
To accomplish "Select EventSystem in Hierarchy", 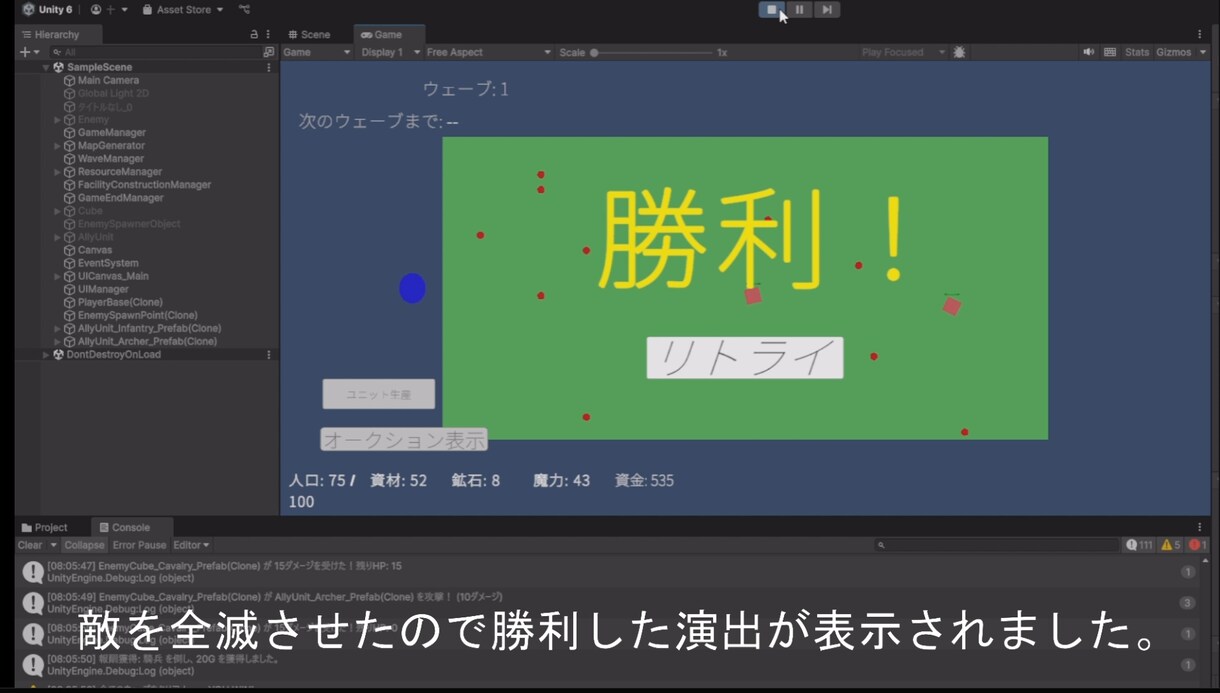I will click(108, 263).
